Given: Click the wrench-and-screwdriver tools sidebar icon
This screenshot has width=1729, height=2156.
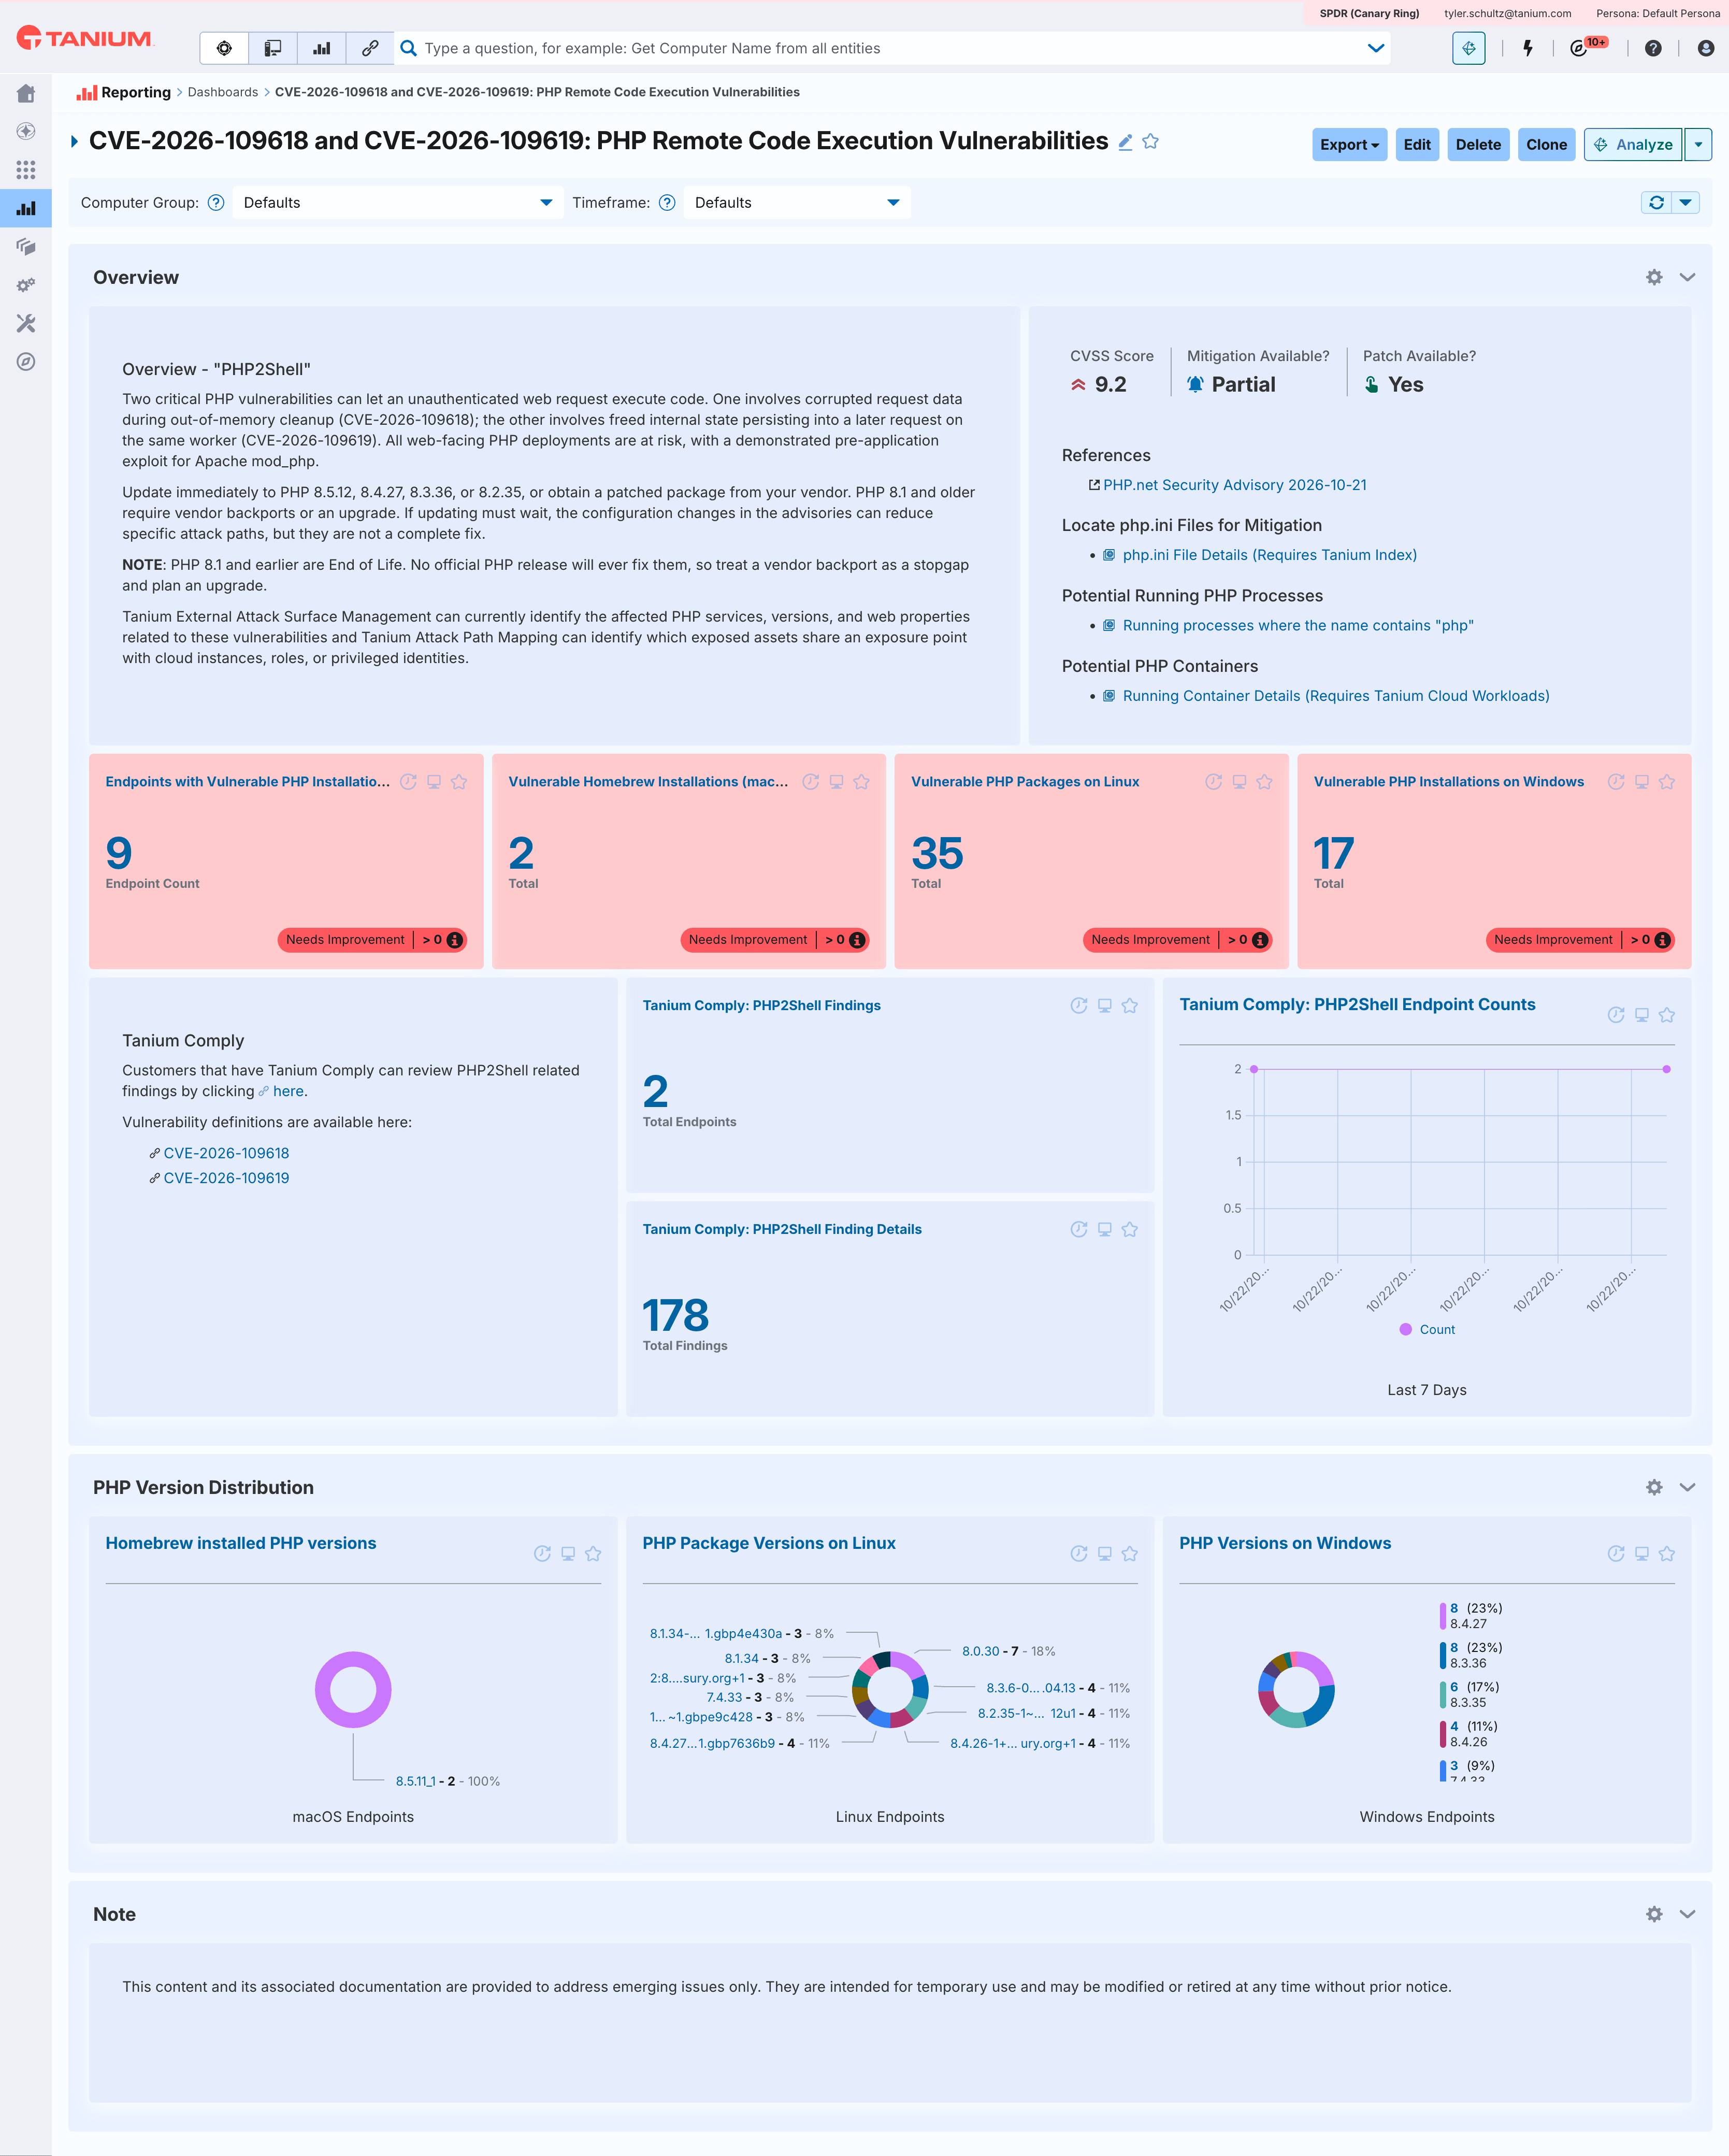Looking at the screenshot, I should 26,323.
